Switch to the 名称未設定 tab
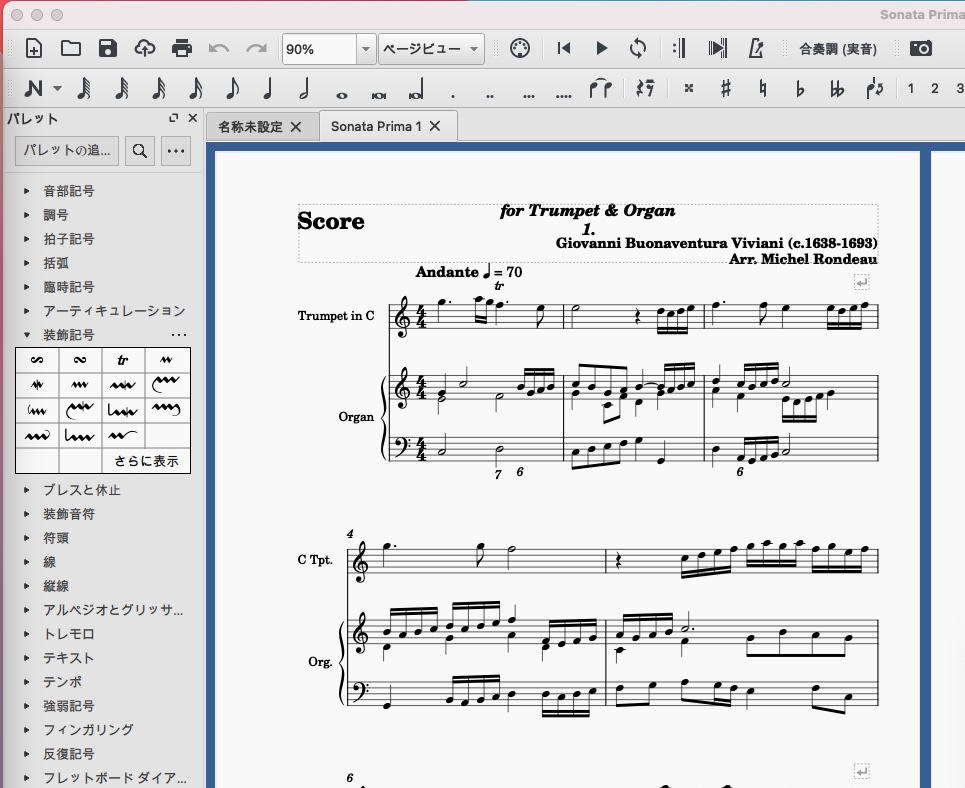This screenshot has height=788, width=965. 250,127
